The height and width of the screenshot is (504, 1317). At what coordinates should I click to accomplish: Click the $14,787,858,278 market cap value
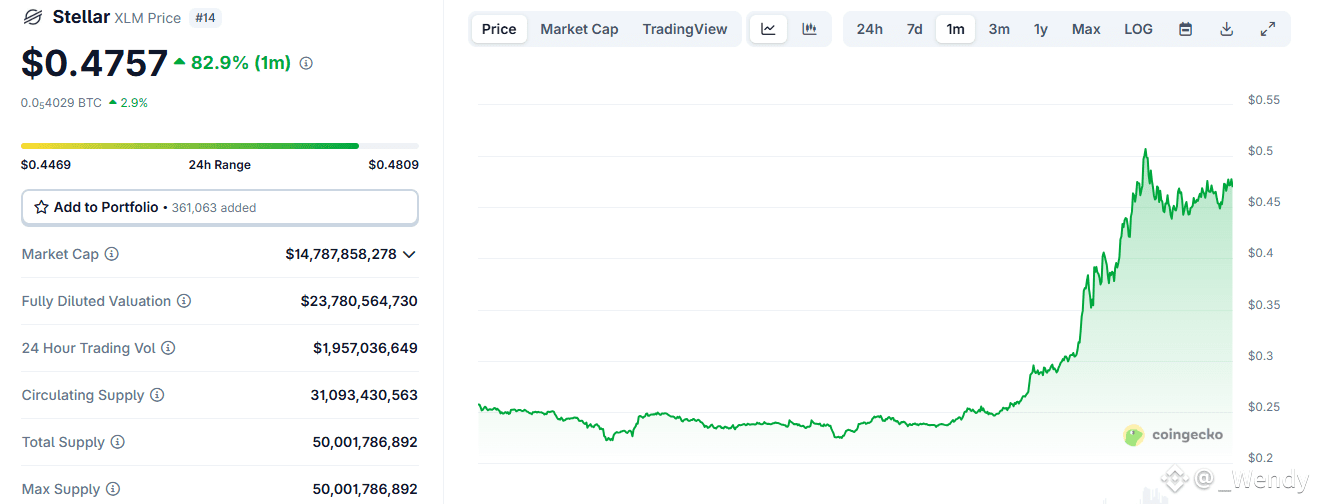pyautogui.click(x=341, y=254)
